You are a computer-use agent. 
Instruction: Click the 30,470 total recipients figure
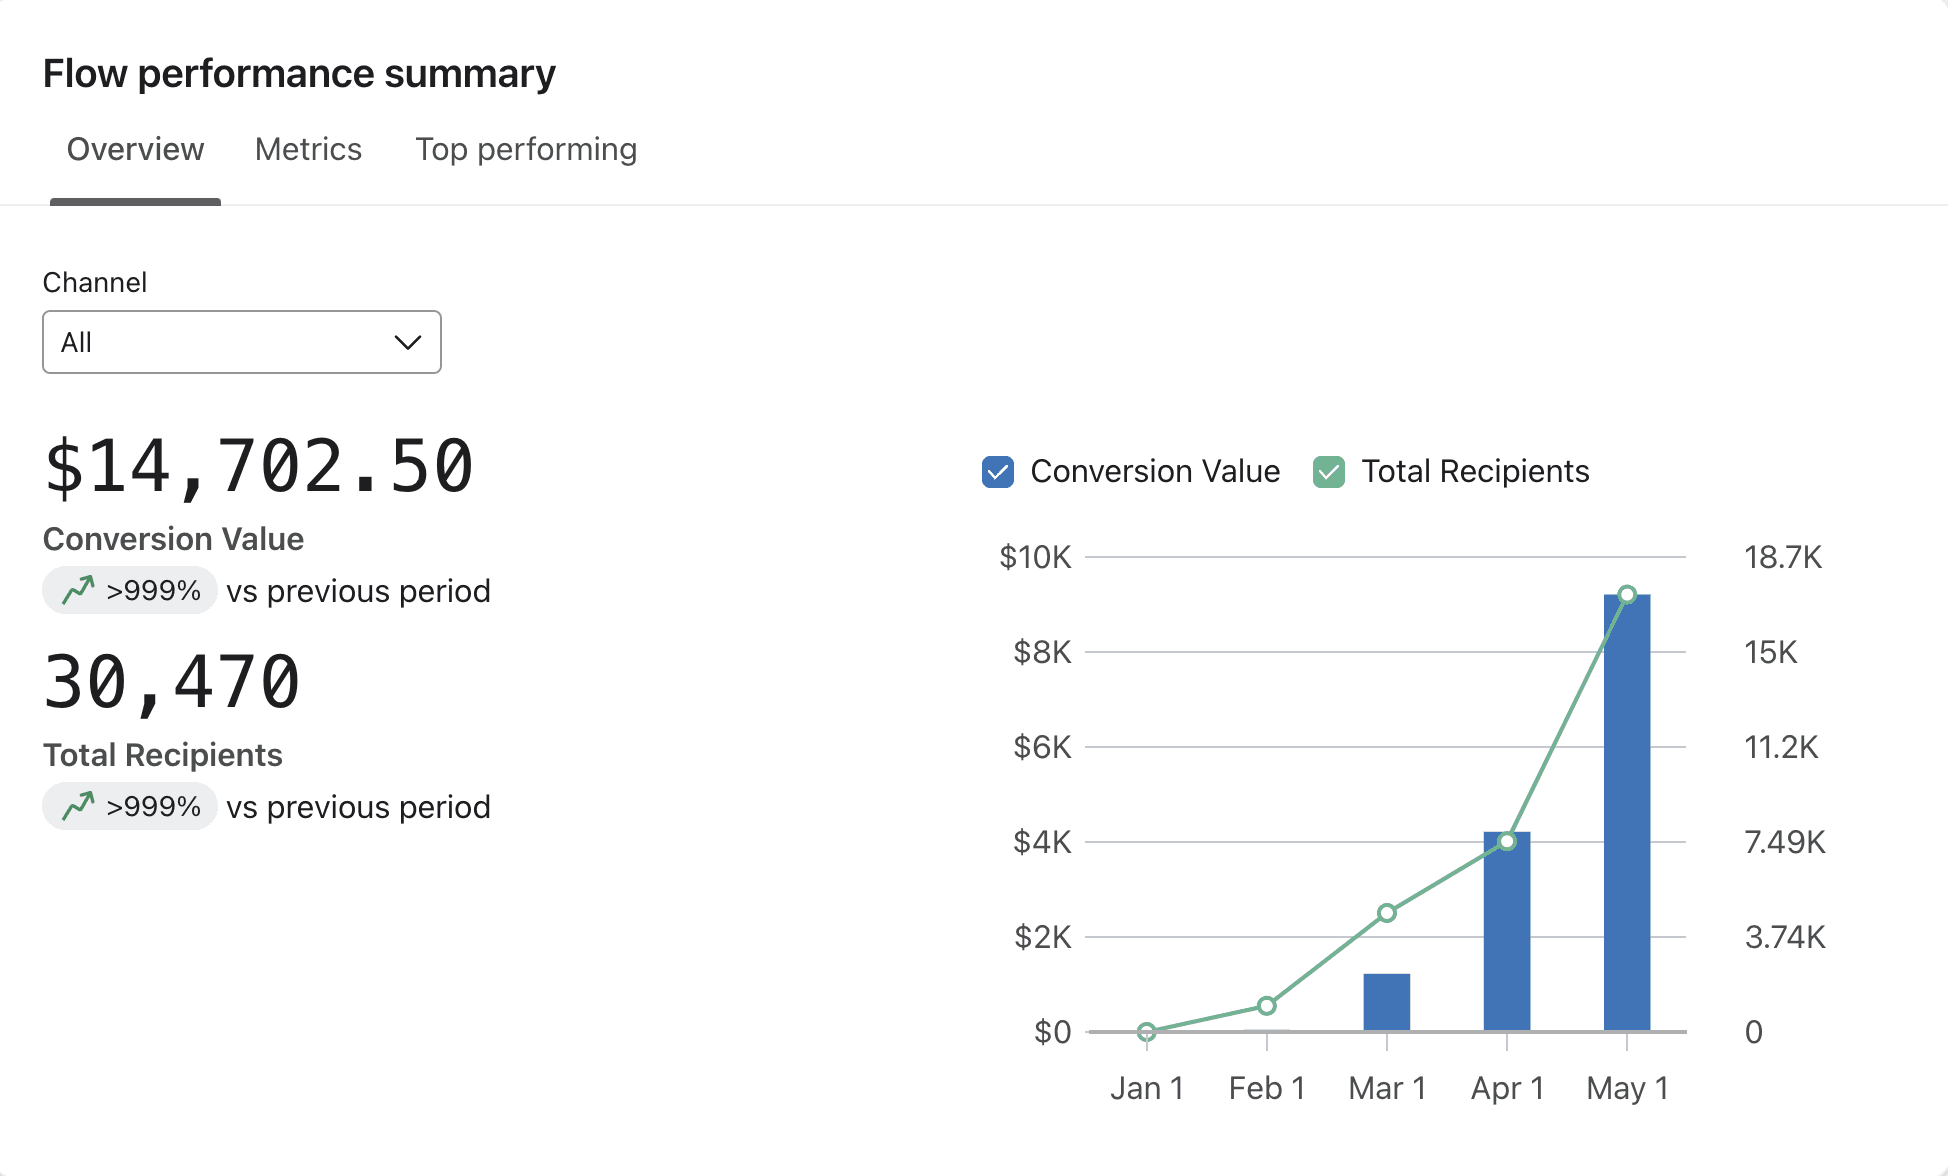coord(172,682)
